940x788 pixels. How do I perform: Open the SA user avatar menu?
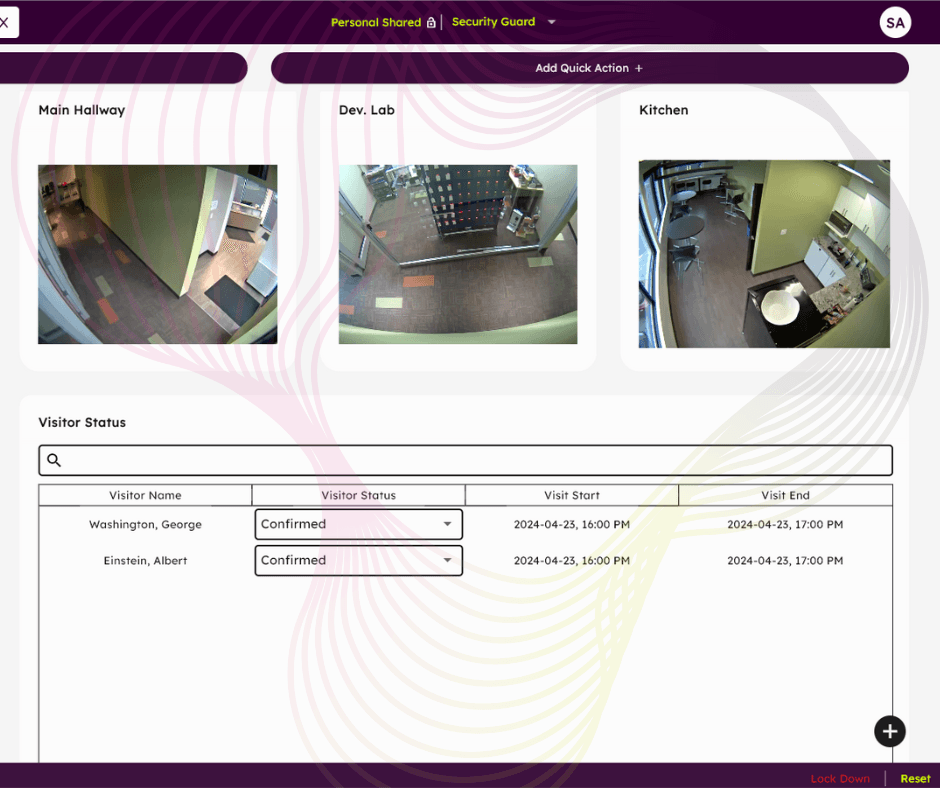click(895, 22)
